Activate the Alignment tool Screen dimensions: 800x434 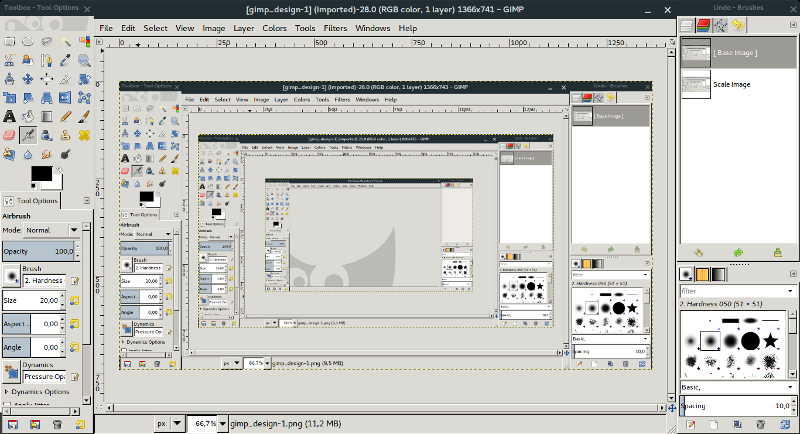pyautogui.click(x=46, y=79)
